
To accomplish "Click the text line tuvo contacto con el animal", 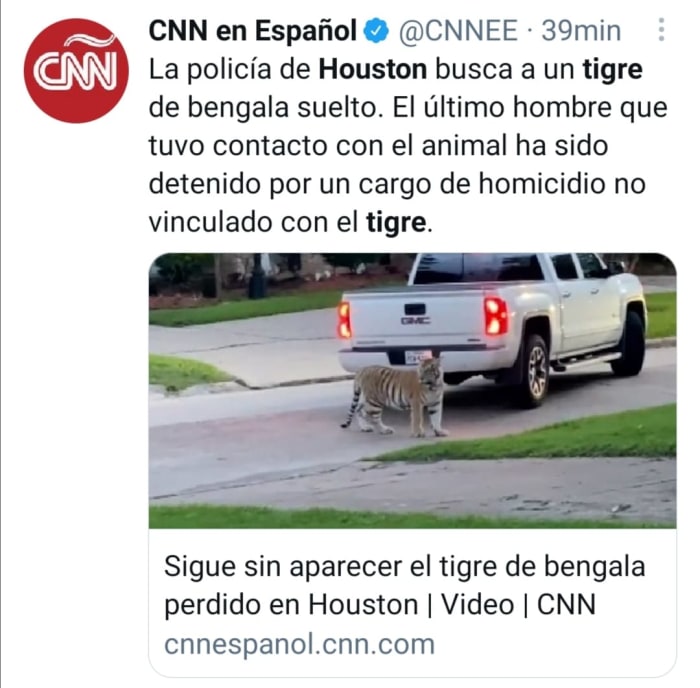I will tap(328, 146).
